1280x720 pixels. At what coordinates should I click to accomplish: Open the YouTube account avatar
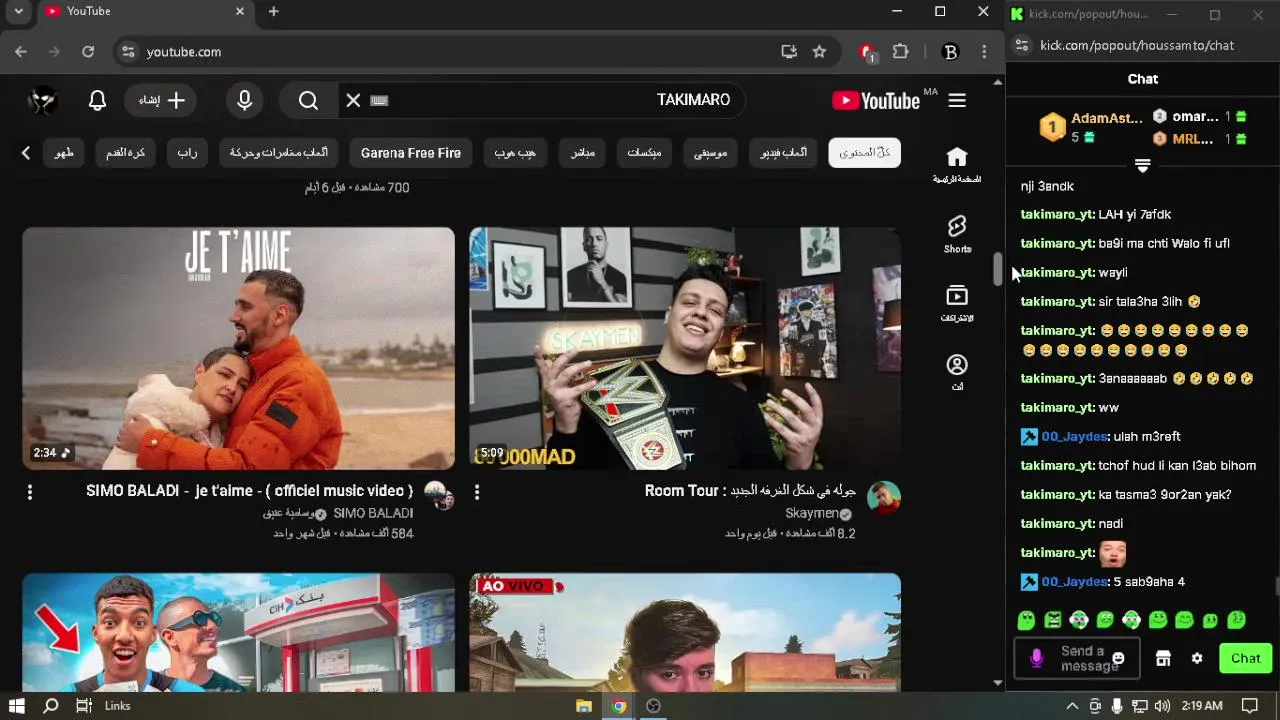point(43,100)
